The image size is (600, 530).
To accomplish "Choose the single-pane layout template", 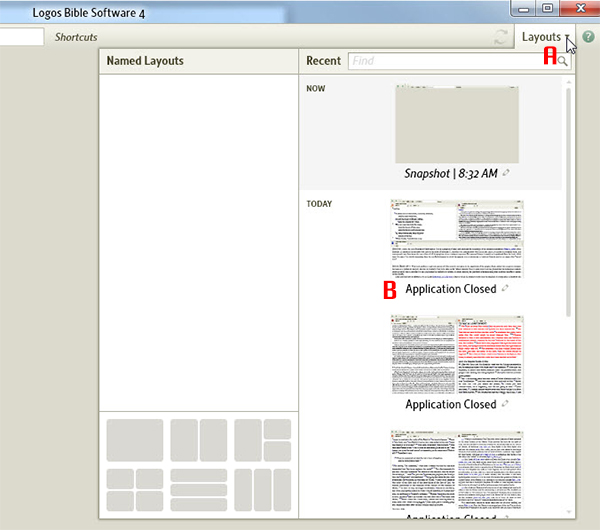I will (x=135, y=440).
